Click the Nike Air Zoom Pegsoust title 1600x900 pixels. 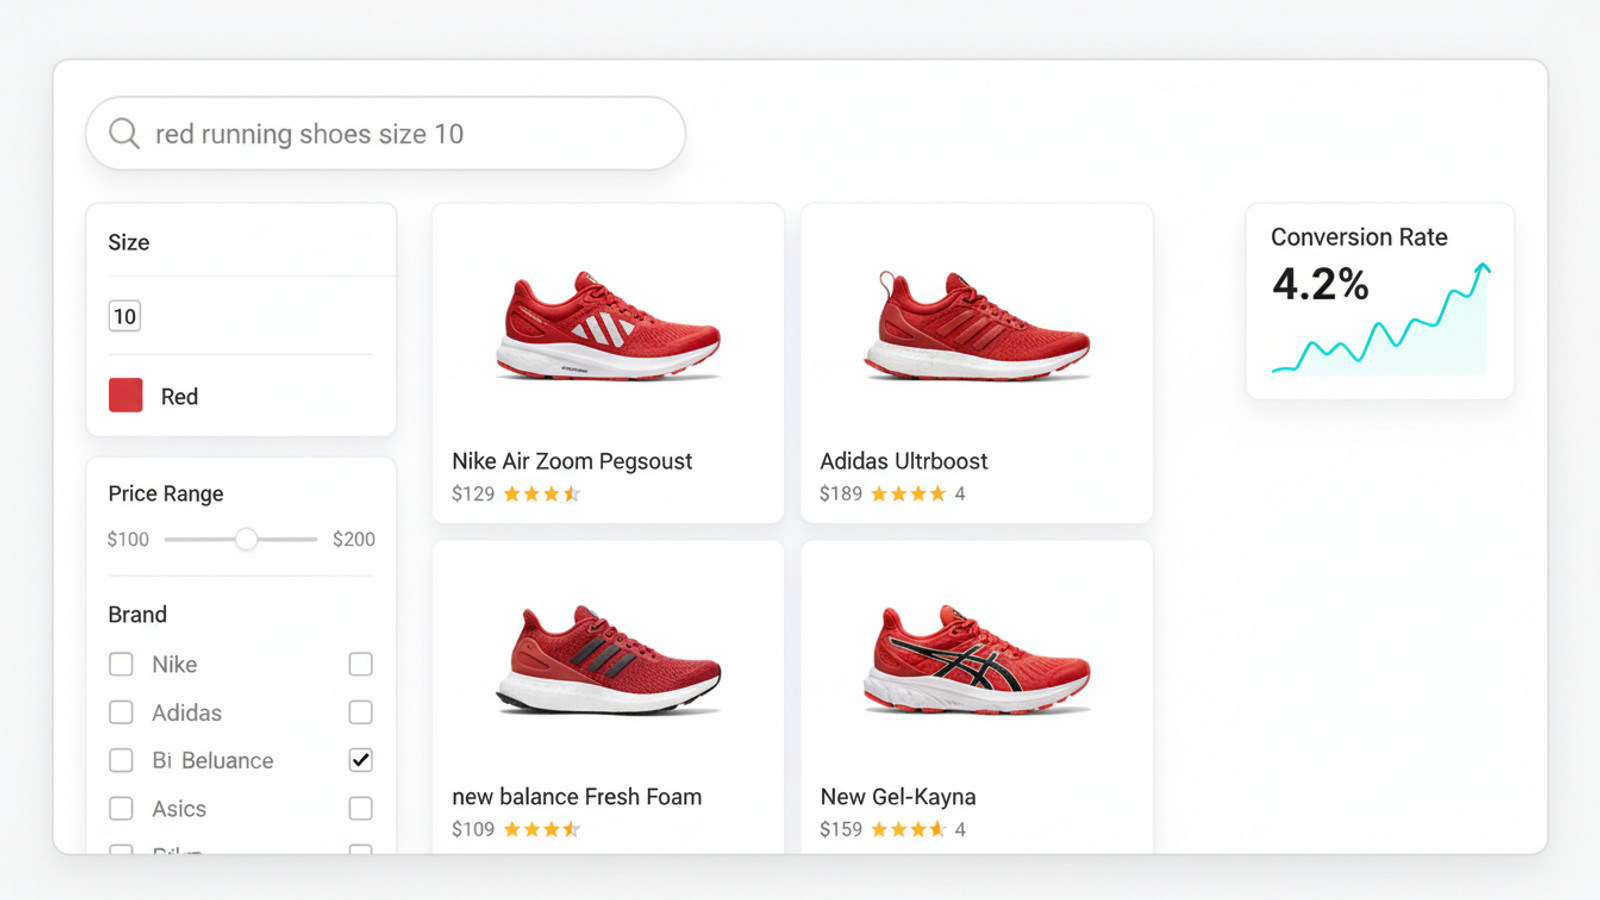(x=572, y=461)
